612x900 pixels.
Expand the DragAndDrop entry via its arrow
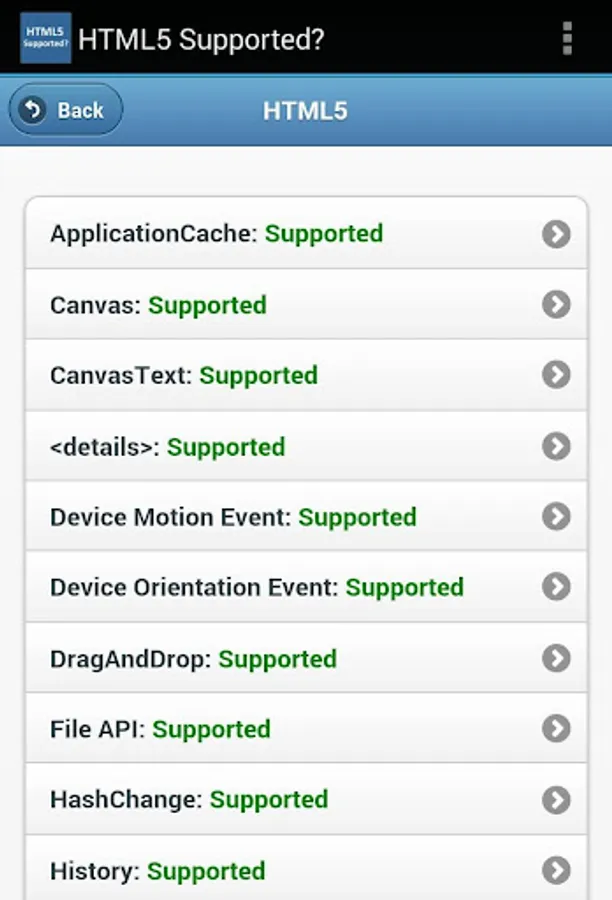click(x=556, y=658)
